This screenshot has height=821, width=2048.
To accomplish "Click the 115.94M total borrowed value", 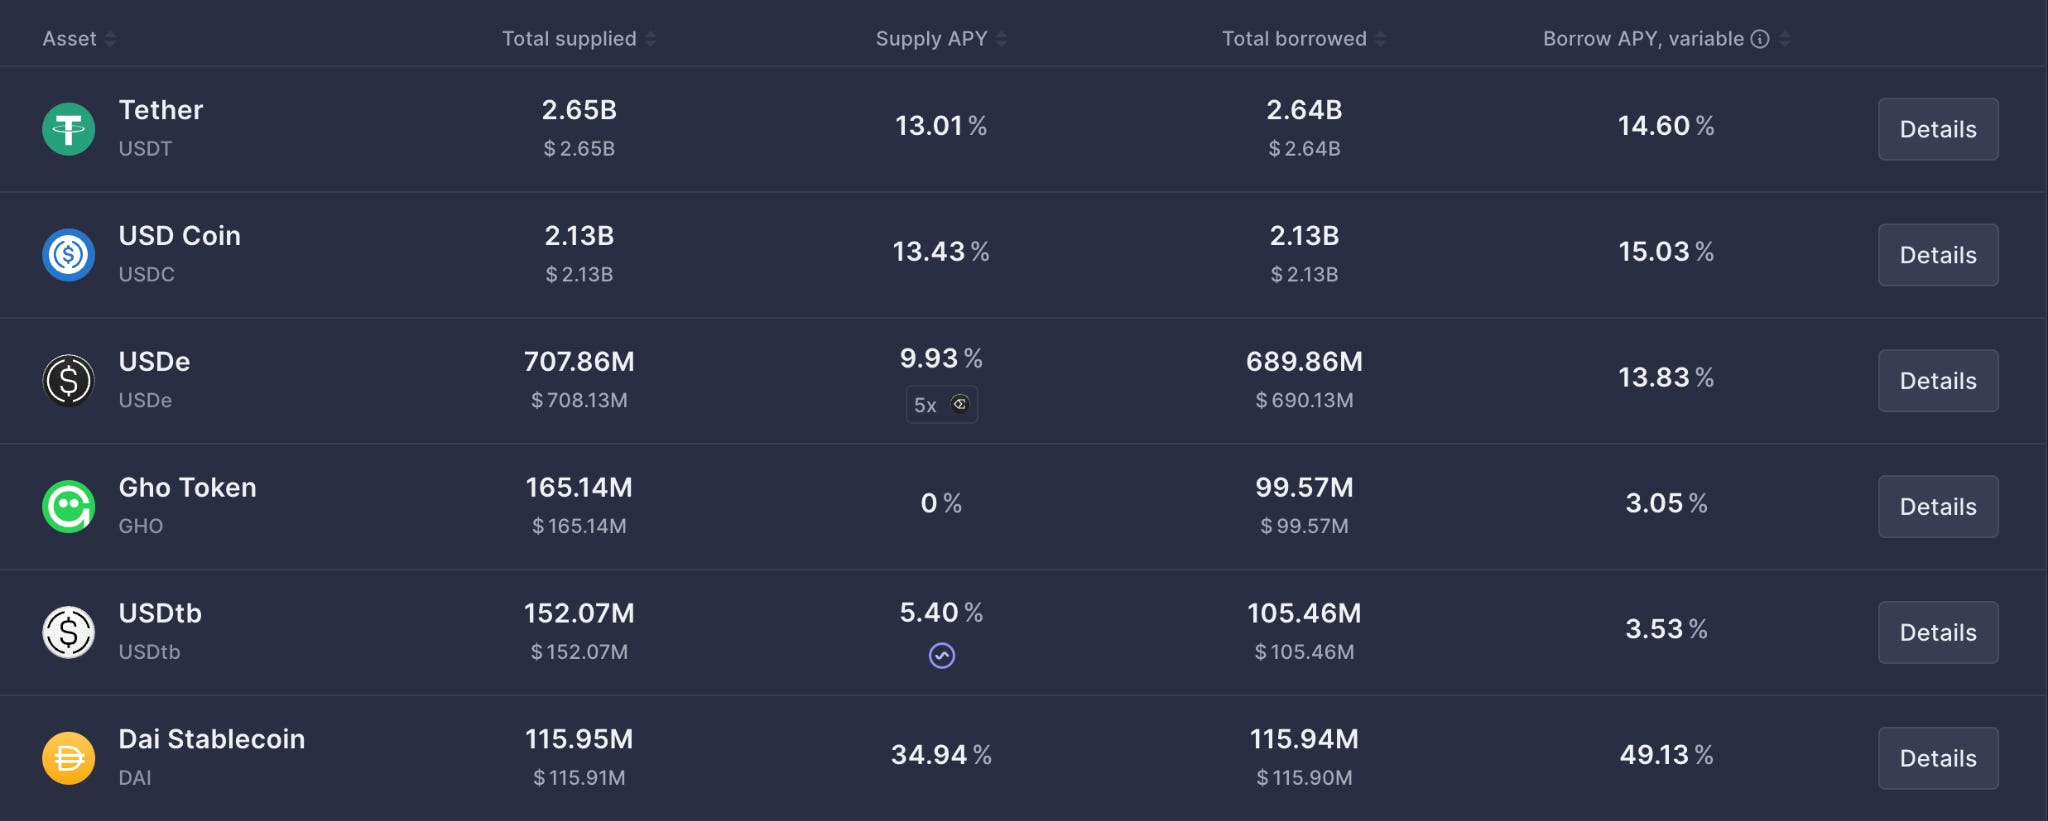I will 1304,740.
